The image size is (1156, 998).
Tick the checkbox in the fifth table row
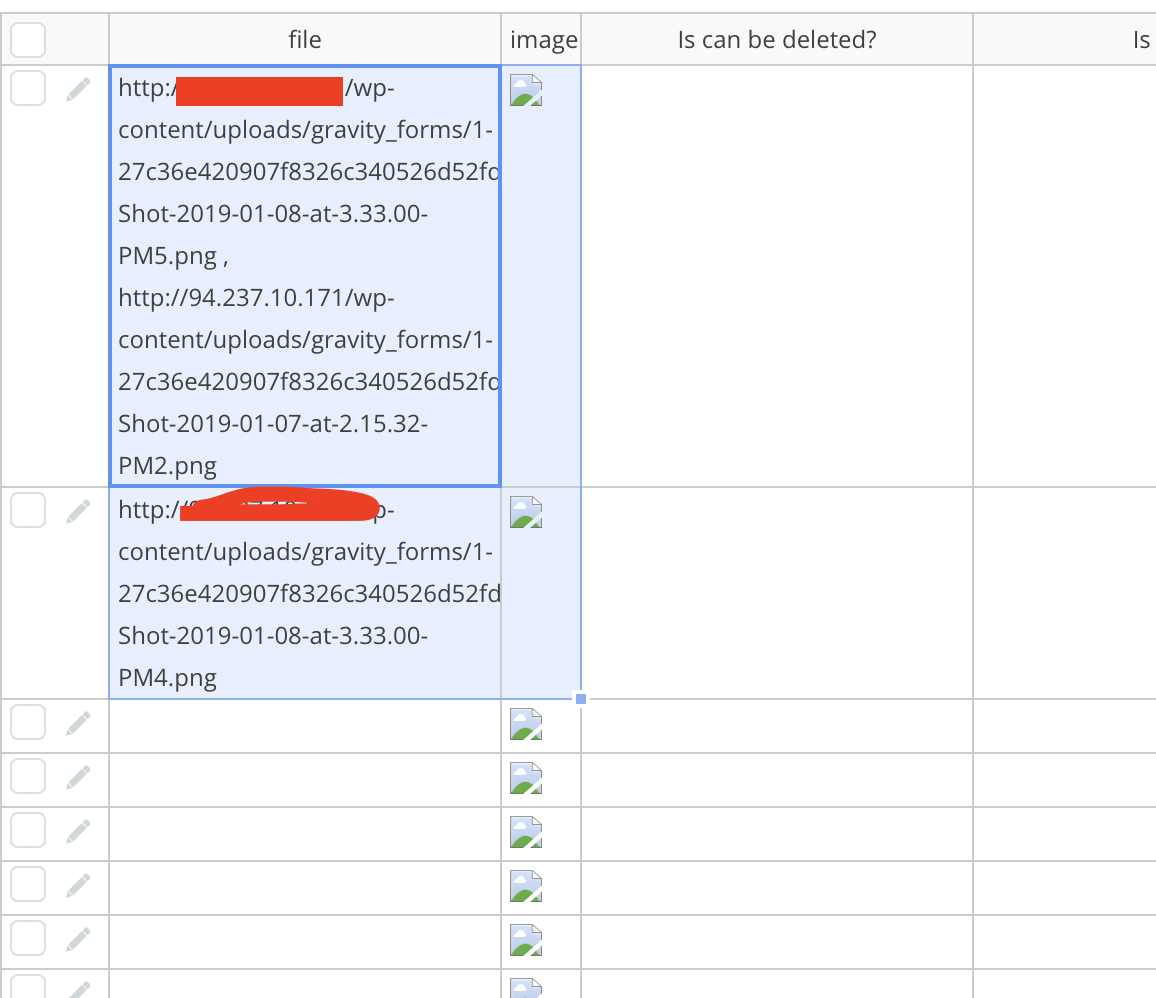pyautogui.click(x=28, y=830)
